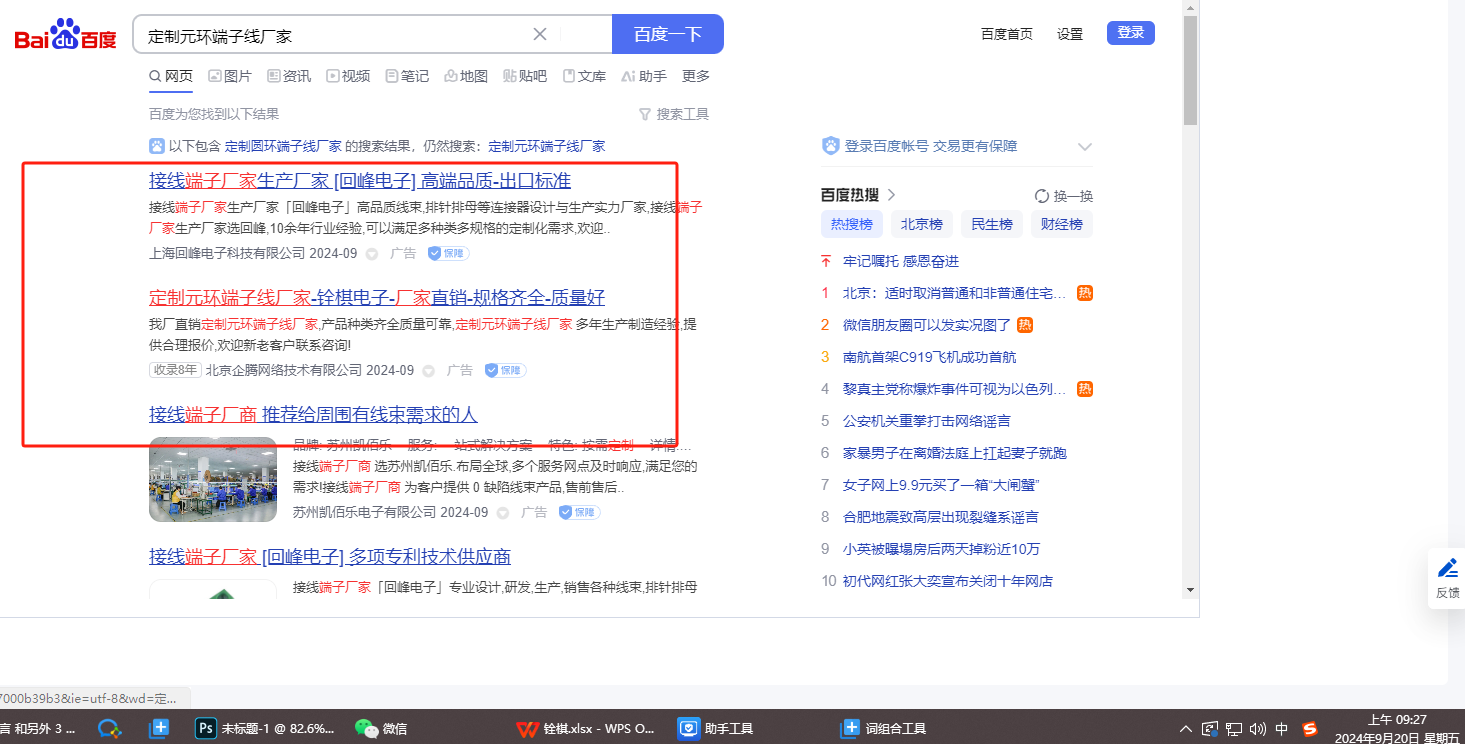This screenshot has height=744, width=1465.
Task: Click the Baidu logo
Action: coord(66,36)
